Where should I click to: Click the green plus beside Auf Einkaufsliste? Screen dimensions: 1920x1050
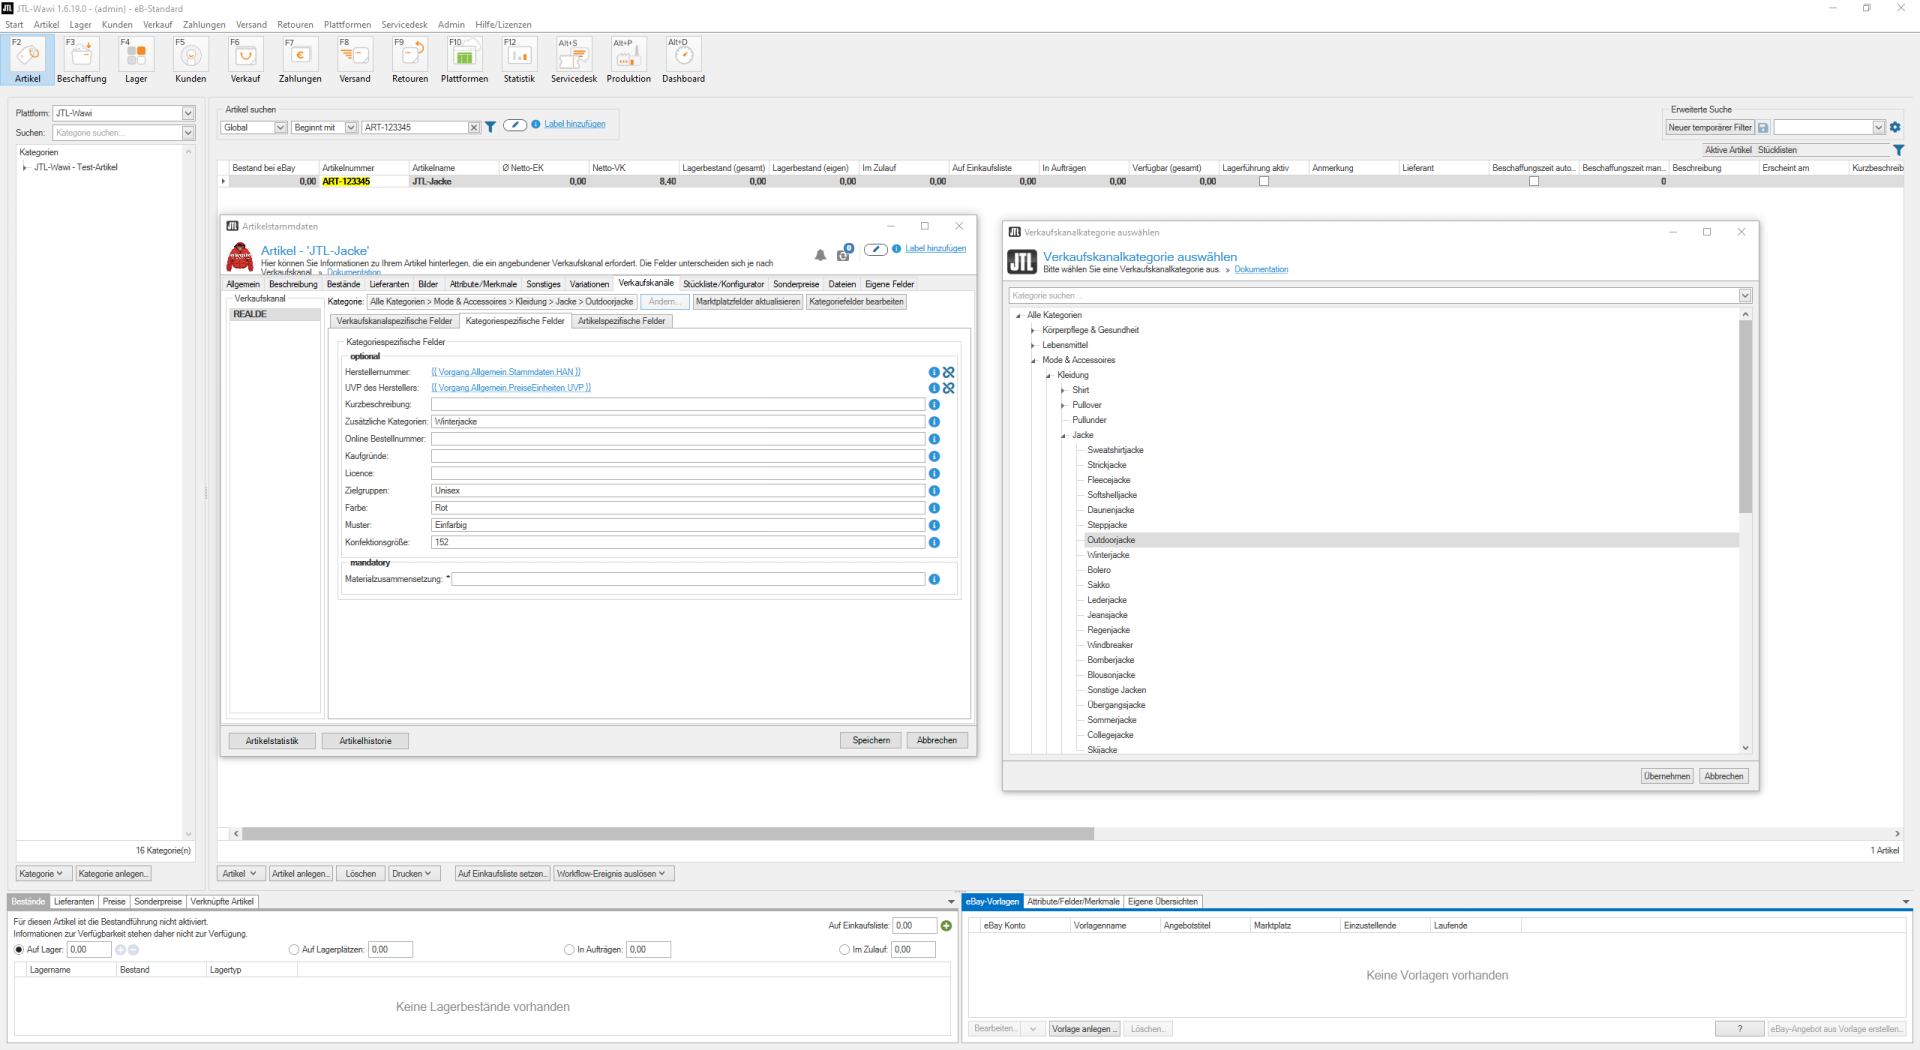pos(947,926)
